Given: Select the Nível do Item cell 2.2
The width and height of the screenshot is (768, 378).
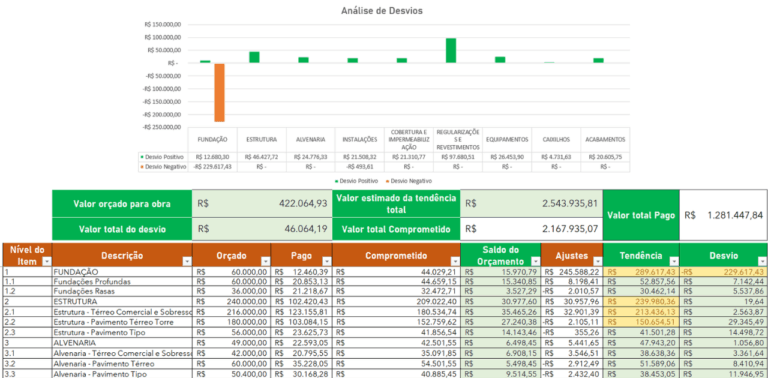Looking at the screenshot, I should pyautogui.click(x=27, y=322).
